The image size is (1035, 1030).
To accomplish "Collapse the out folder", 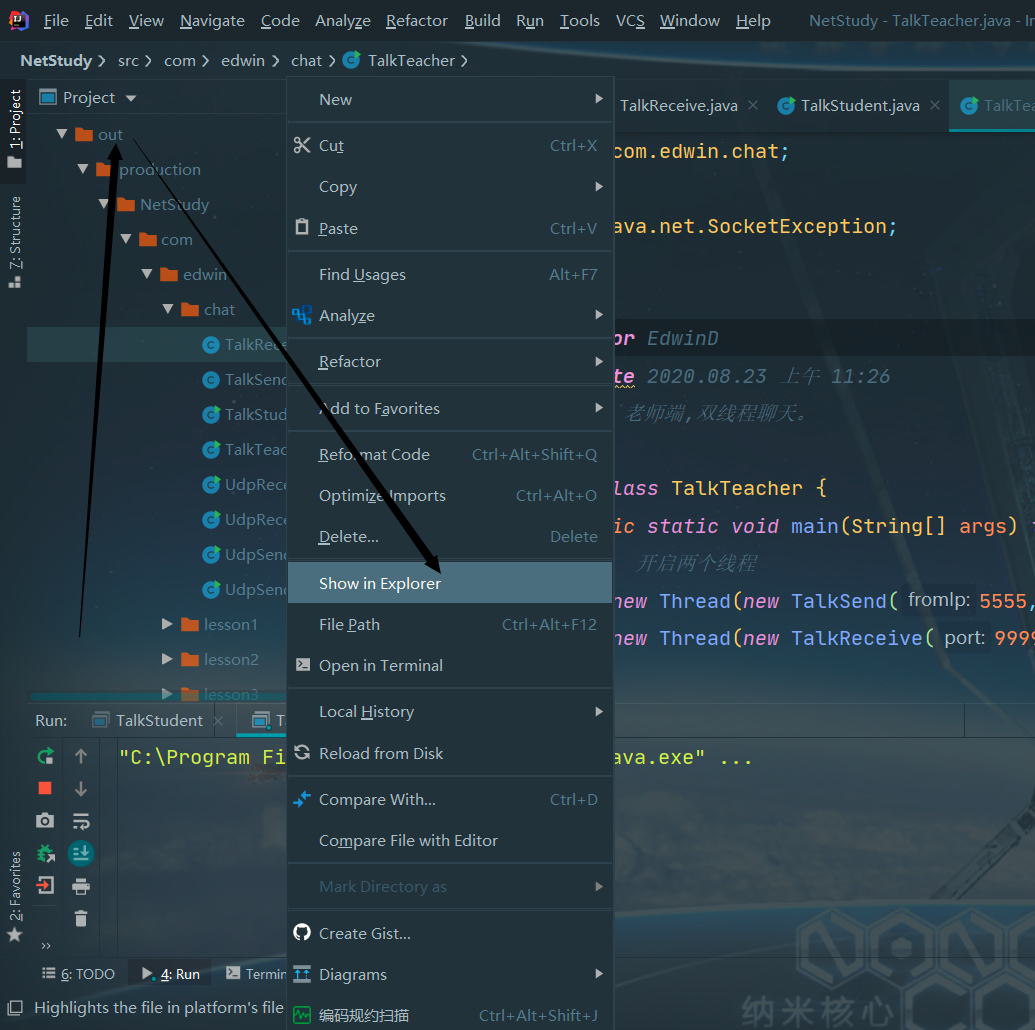I will click(62, 134).
